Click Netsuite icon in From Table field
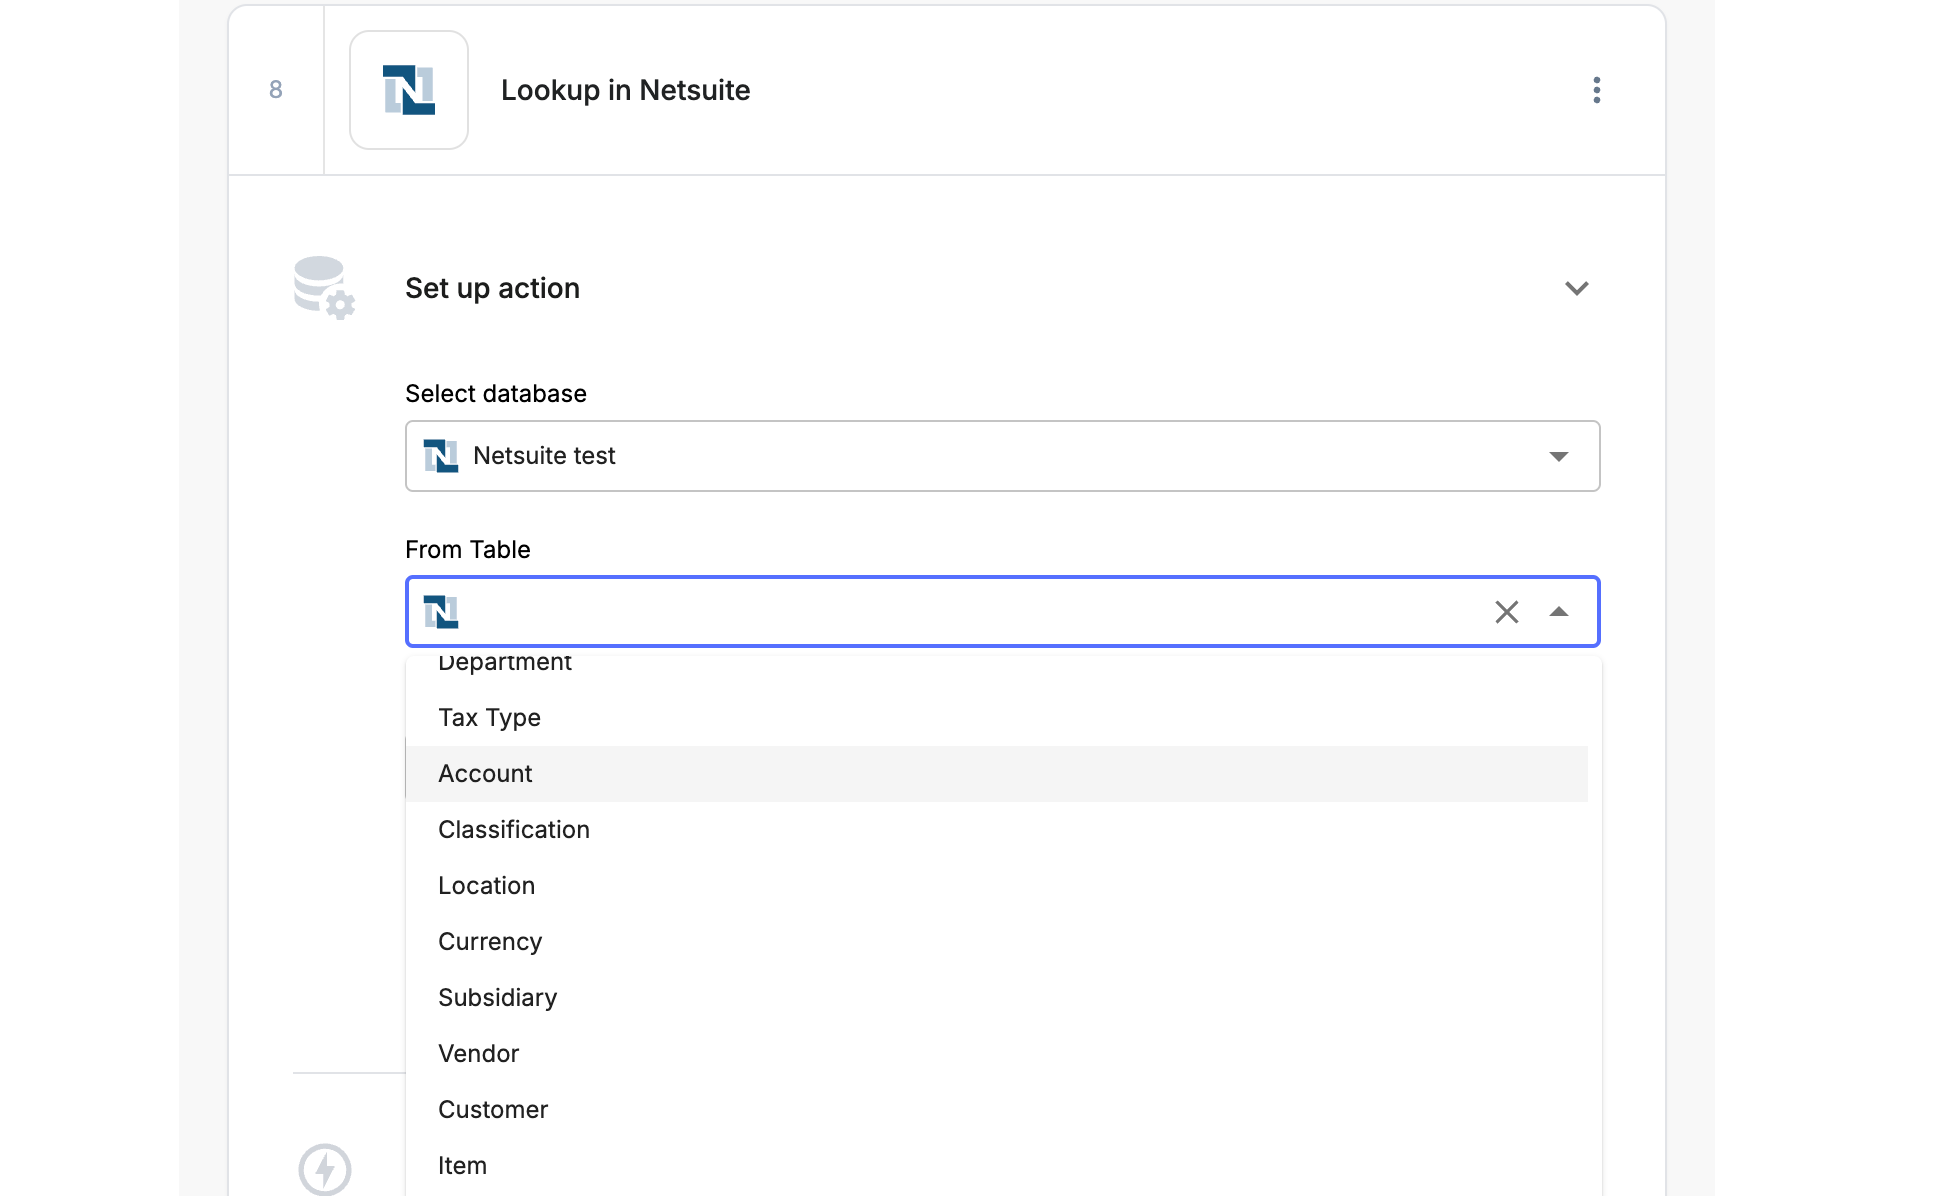 [441, 612]
